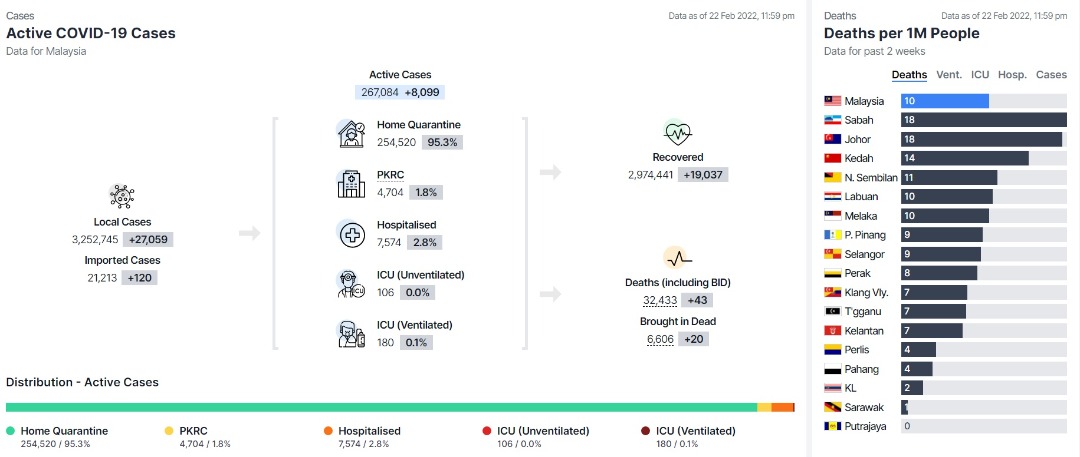Click the orange Hospitalised legend dot
1080x457 pixels.
[328, 431]
